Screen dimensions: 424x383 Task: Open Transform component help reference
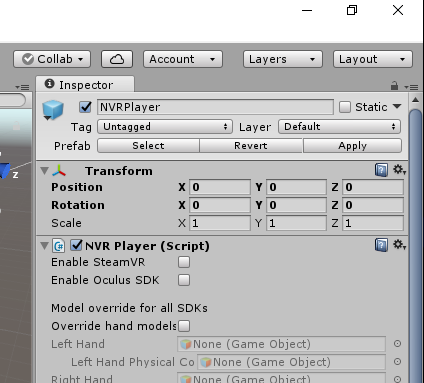[381, 170]
